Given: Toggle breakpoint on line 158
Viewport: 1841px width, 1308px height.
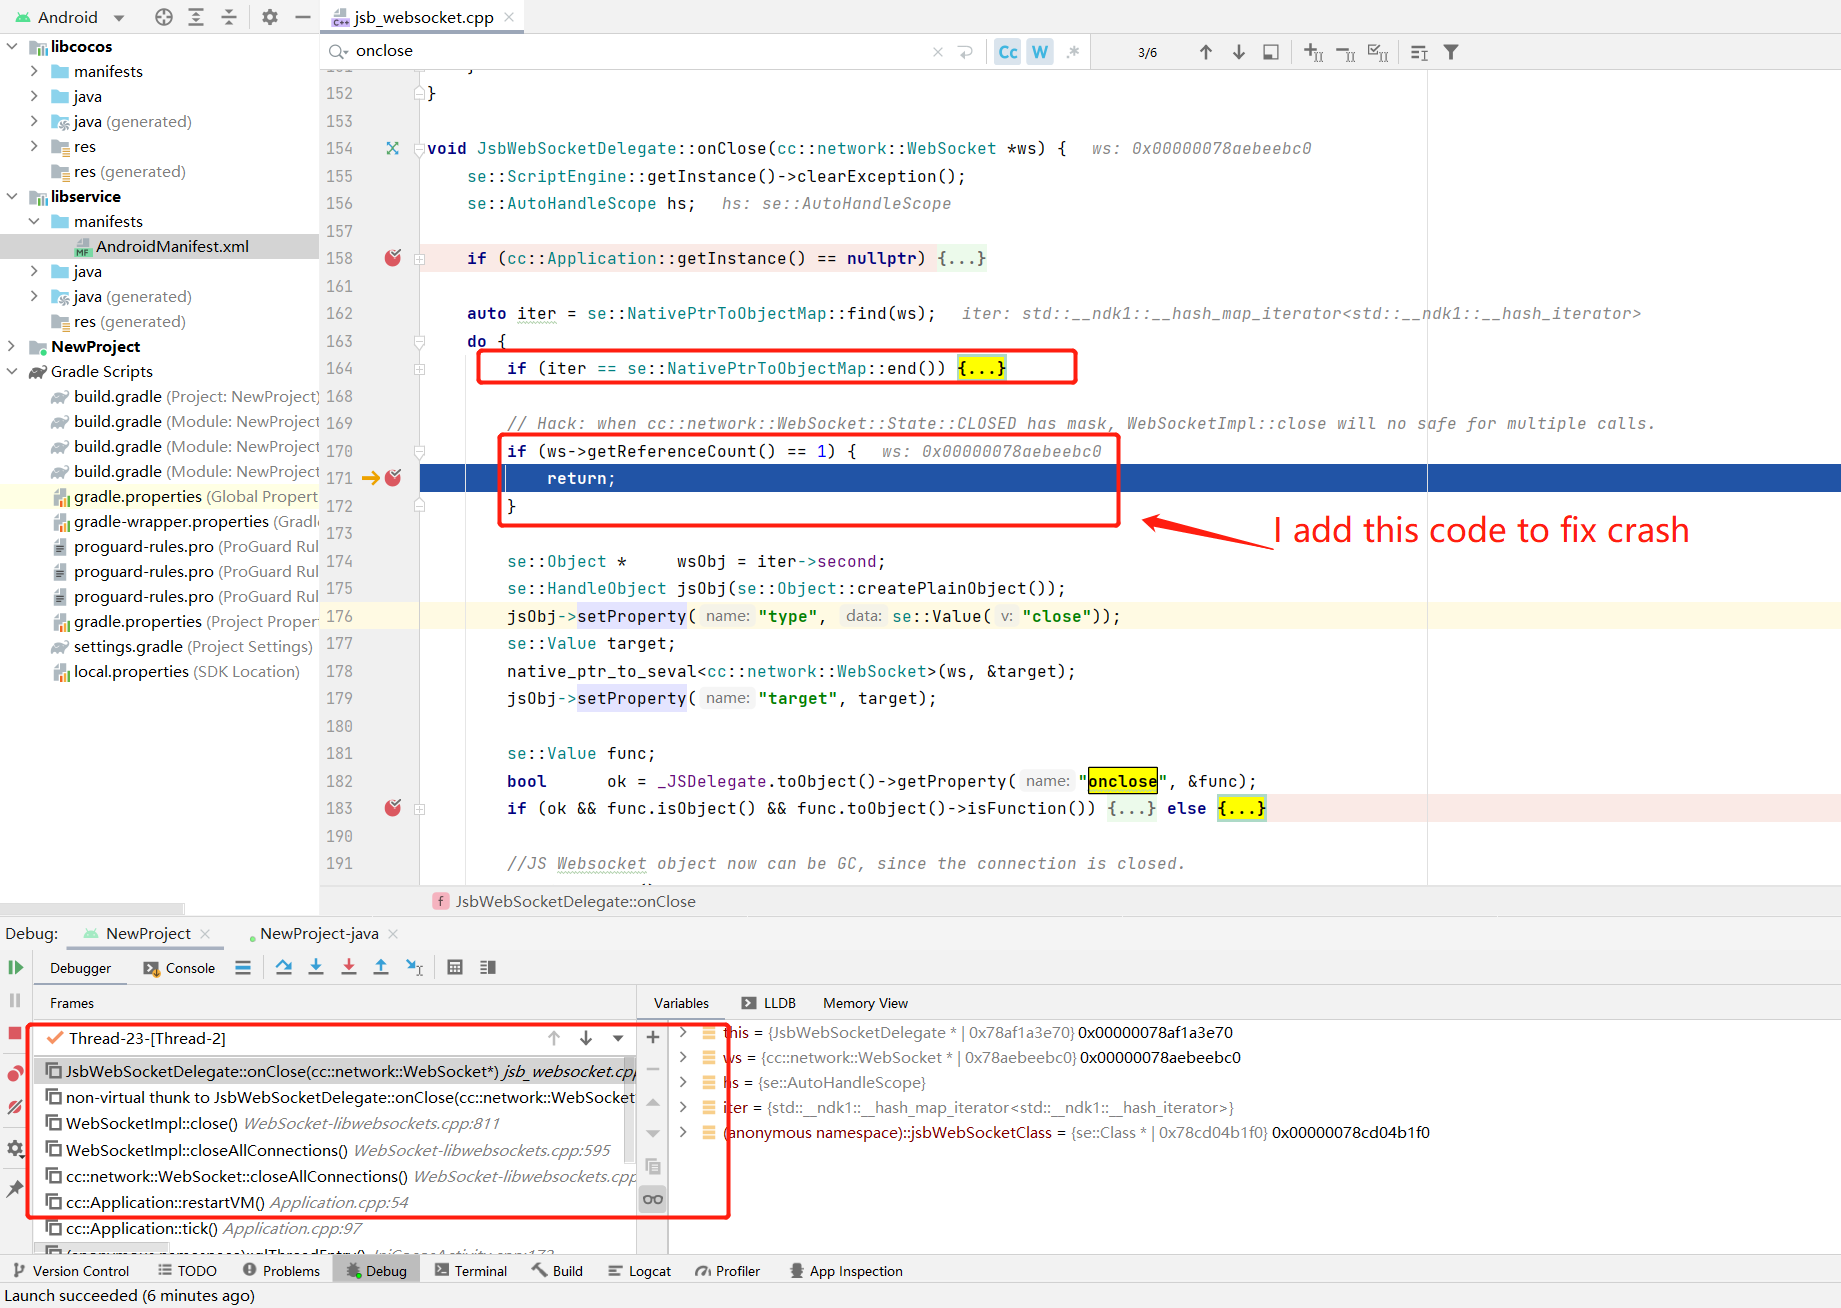Looking at the screenshot, I should [393, 258].
